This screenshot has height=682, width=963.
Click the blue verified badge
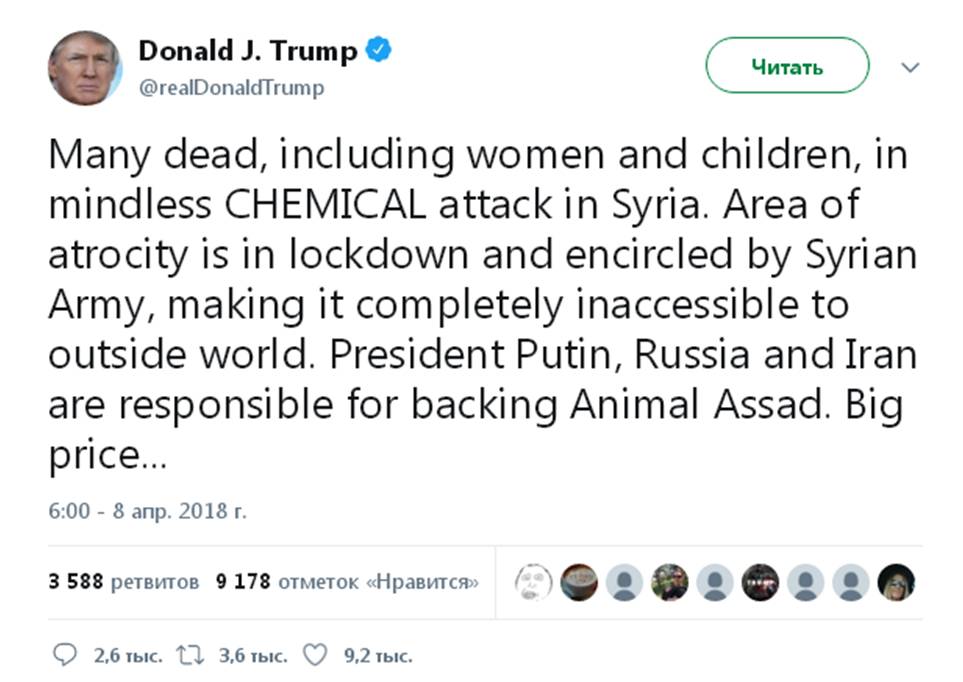[378, 50]
